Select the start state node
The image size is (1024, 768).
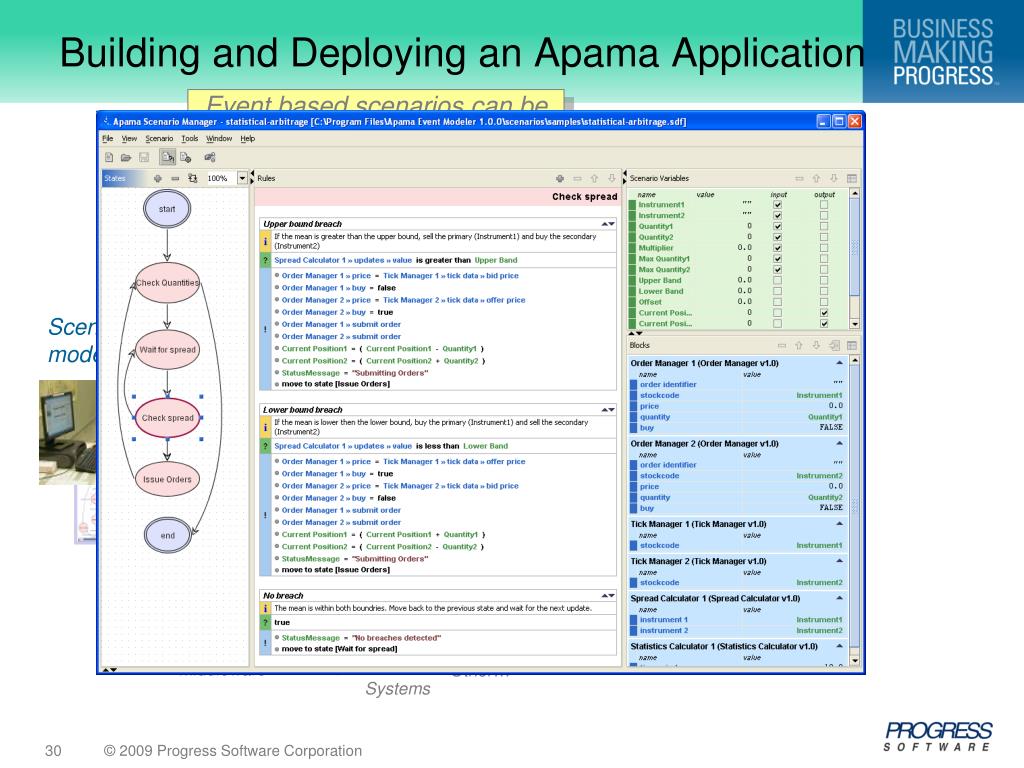click(x=167, y=209)
